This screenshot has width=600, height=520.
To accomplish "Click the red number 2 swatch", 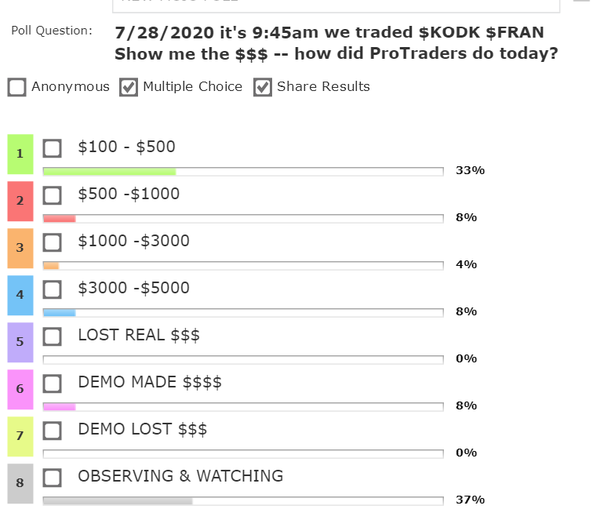I will coord(20,201).
